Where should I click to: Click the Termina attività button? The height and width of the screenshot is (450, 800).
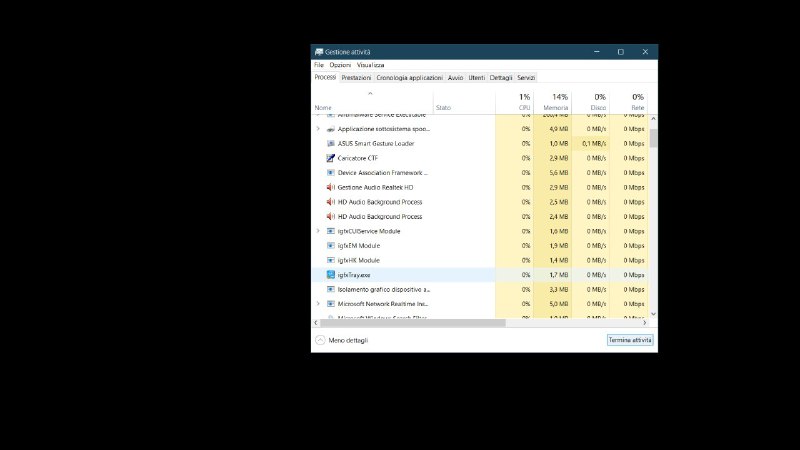(x=630, y=340)
